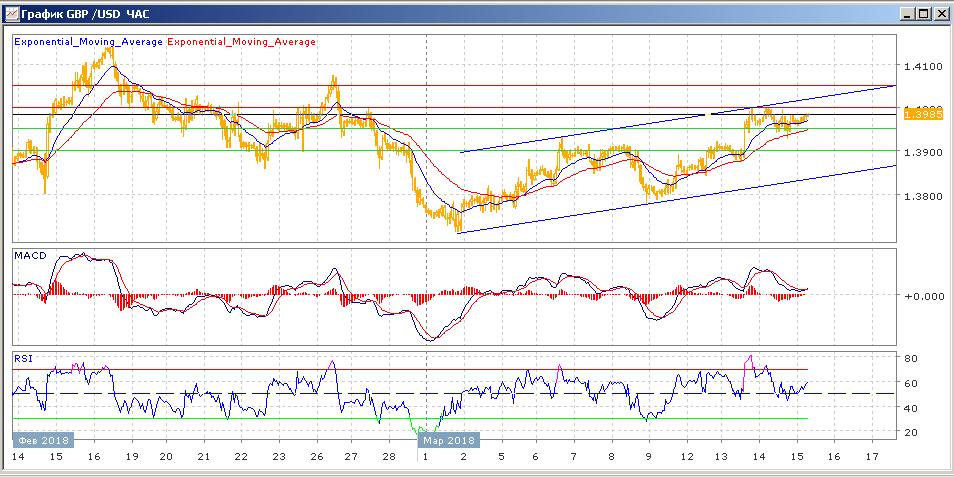954x477 pixels.
Task: Close the GBP/USD chart window
Action: (x=940, y=14)
